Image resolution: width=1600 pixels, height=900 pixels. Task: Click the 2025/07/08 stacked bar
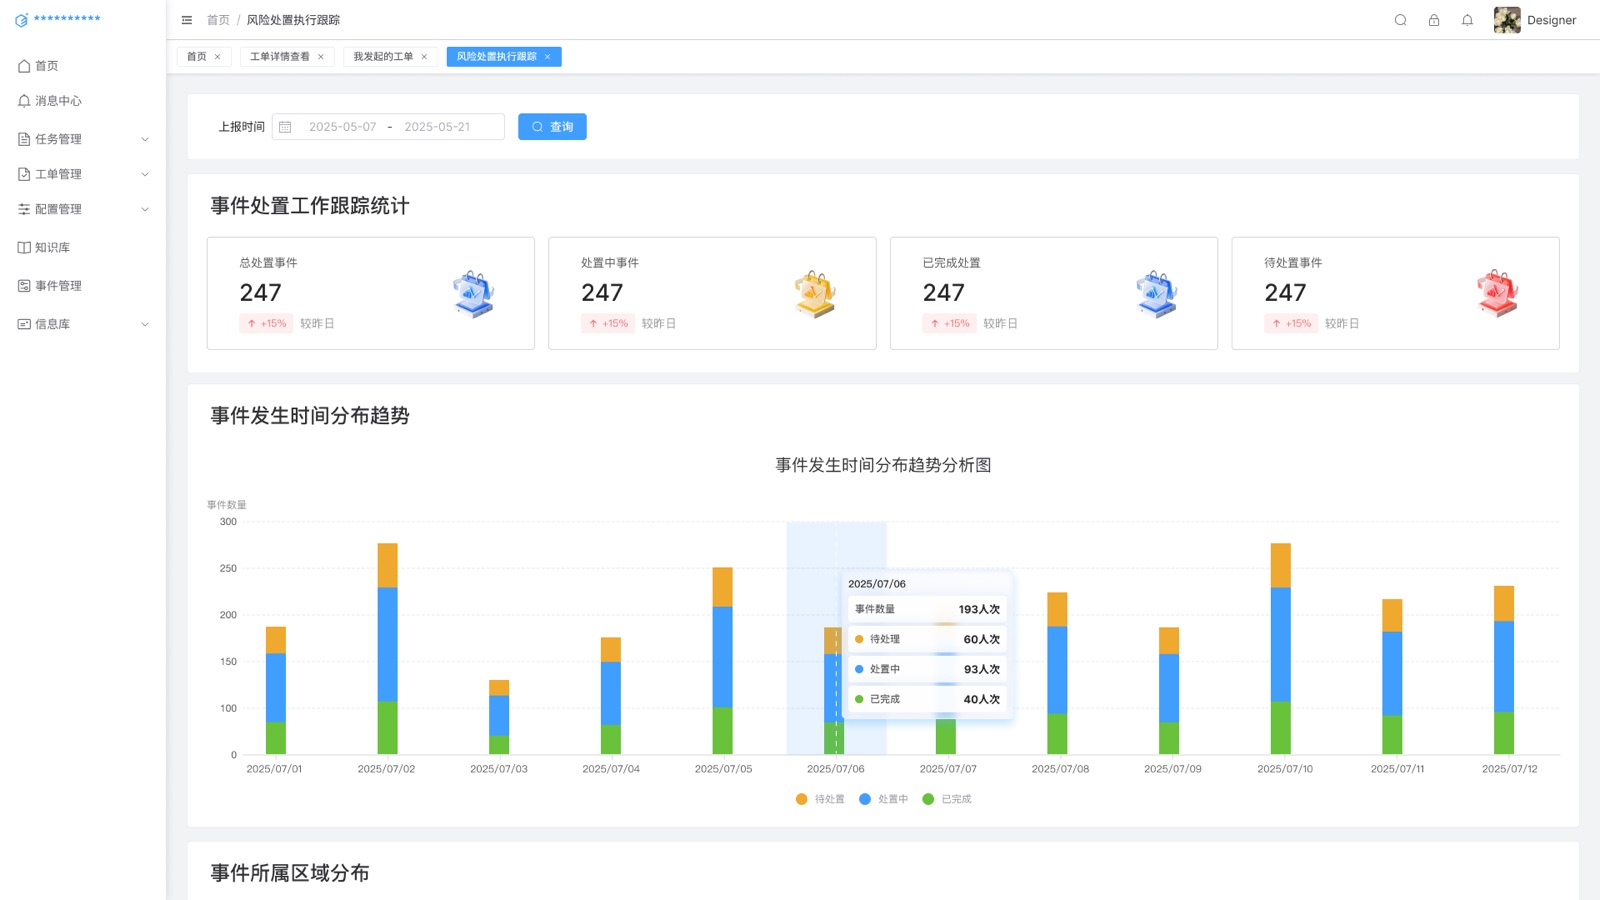point(1057,673)
